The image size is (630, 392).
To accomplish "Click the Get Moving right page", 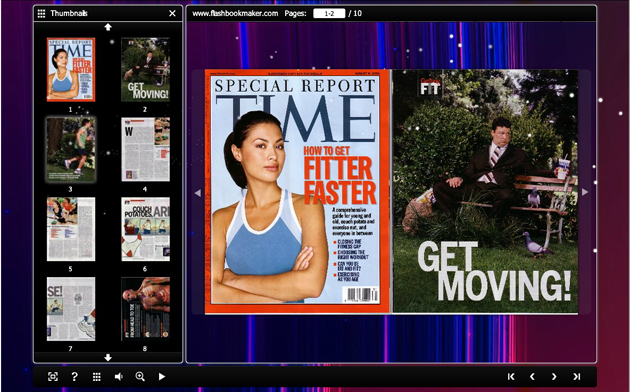I will point(485,191).
